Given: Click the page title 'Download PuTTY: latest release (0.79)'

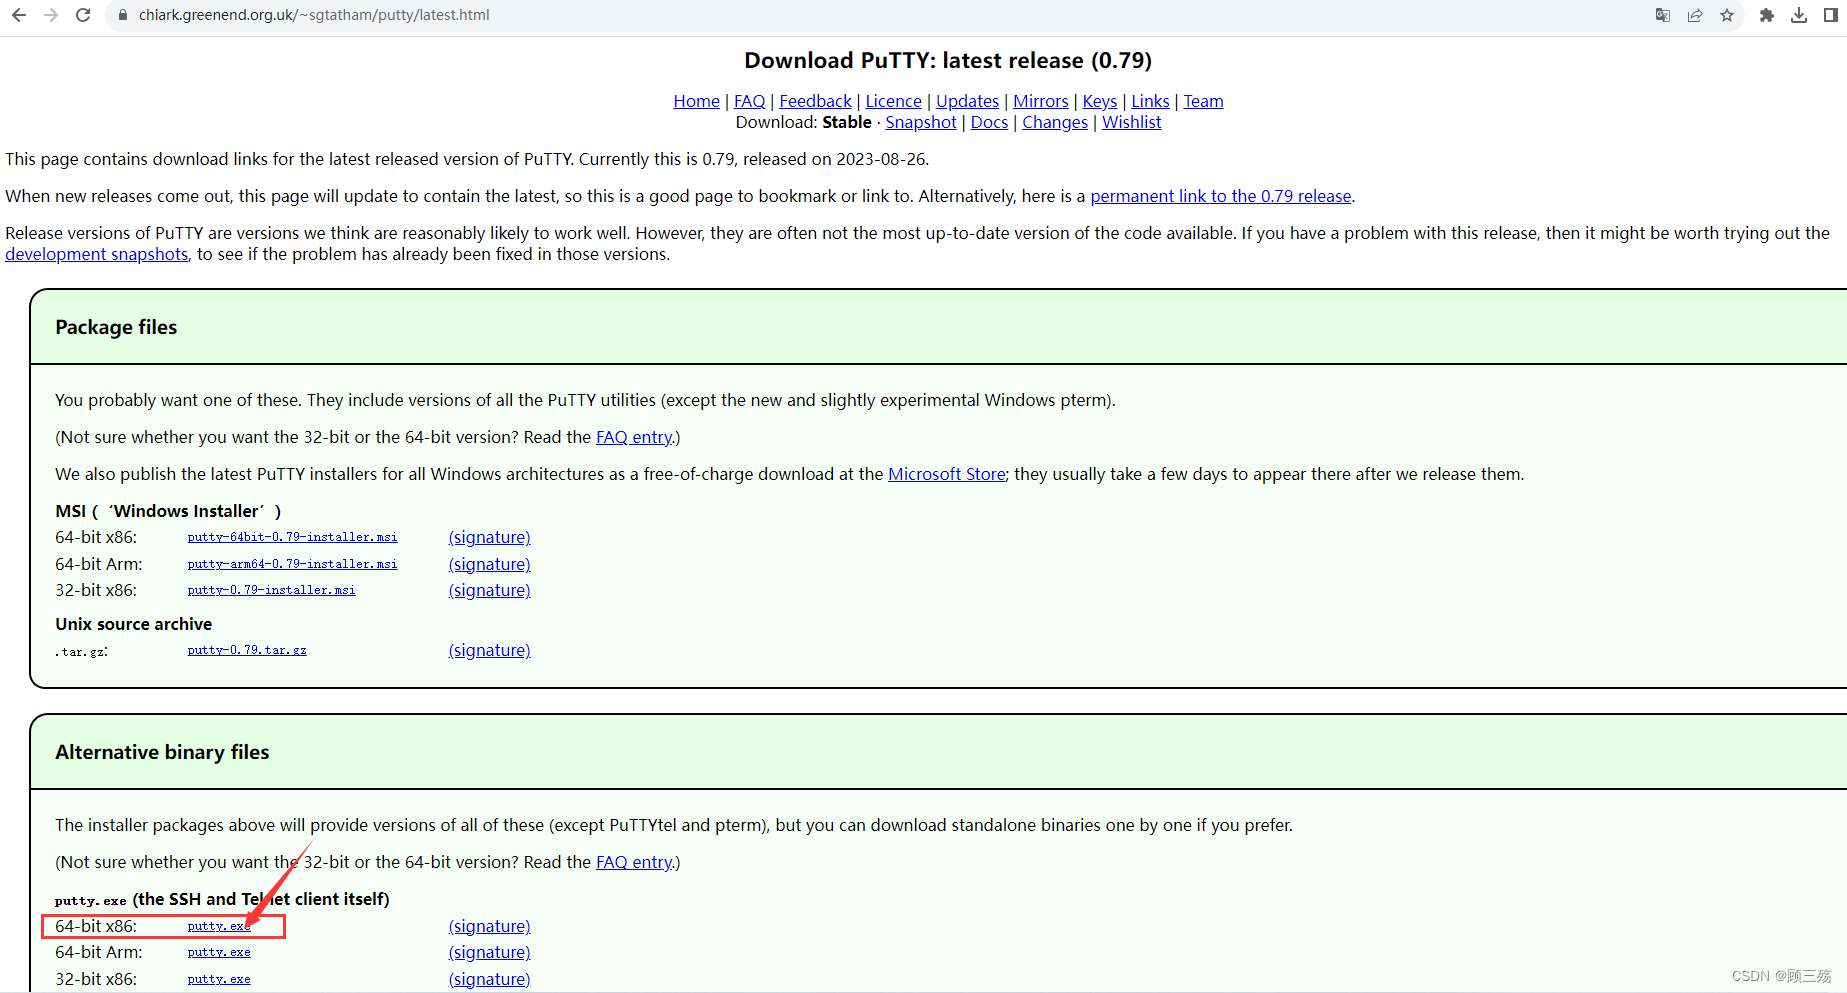Looking at the screenshot, I should [948, 60].
